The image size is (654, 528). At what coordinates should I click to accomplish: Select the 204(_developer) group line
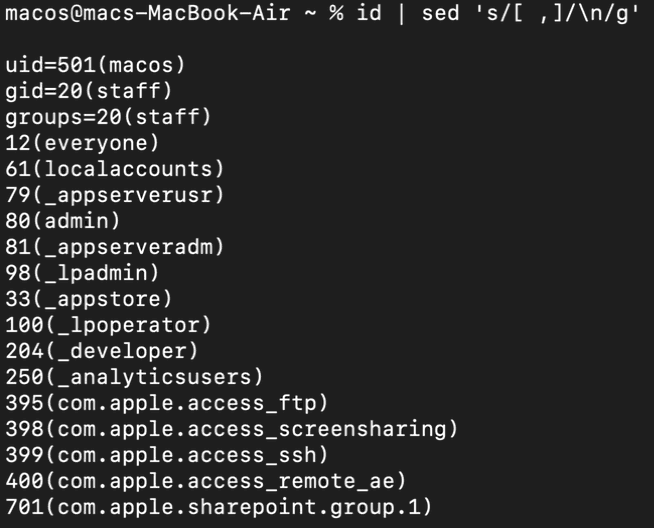click(x=102, y=351)
